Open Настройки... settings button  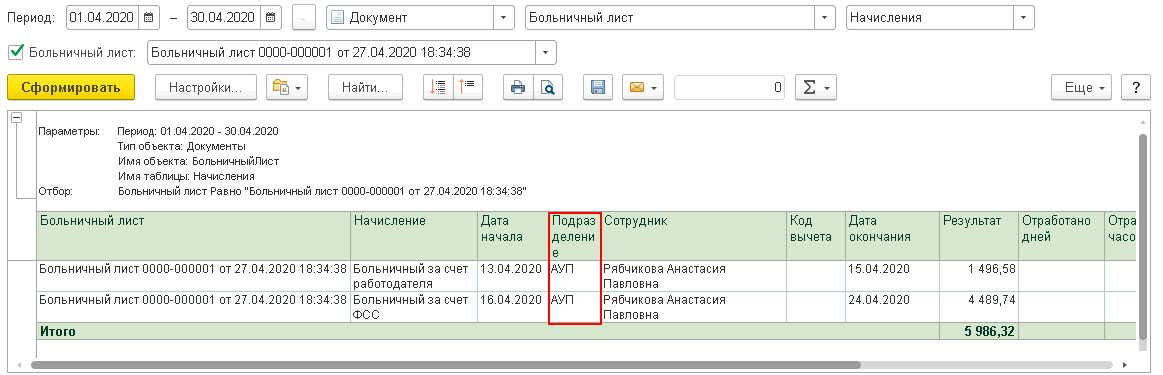205,87
